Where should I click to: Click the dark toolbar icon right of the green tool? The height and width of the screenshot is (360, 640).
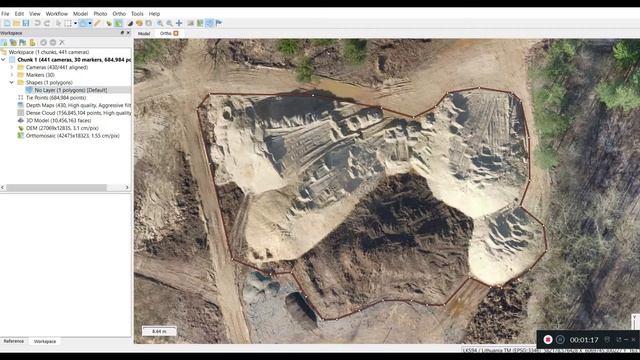click(x=130, y=23)
